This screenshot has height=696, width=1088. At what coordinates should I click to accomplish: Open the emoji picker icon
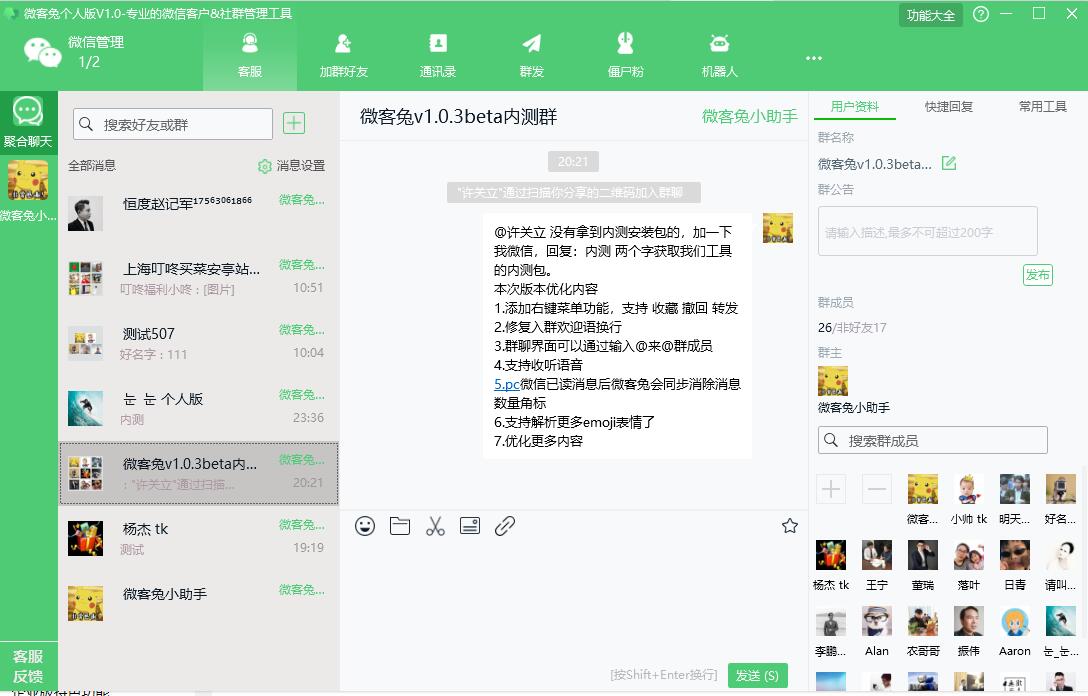365,526
